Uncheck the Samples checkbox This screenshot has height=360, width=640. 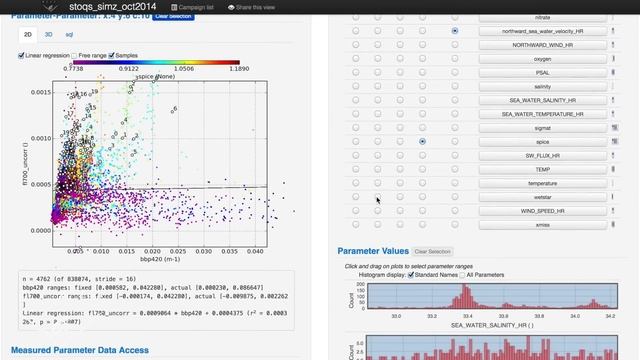click(111, 56)
